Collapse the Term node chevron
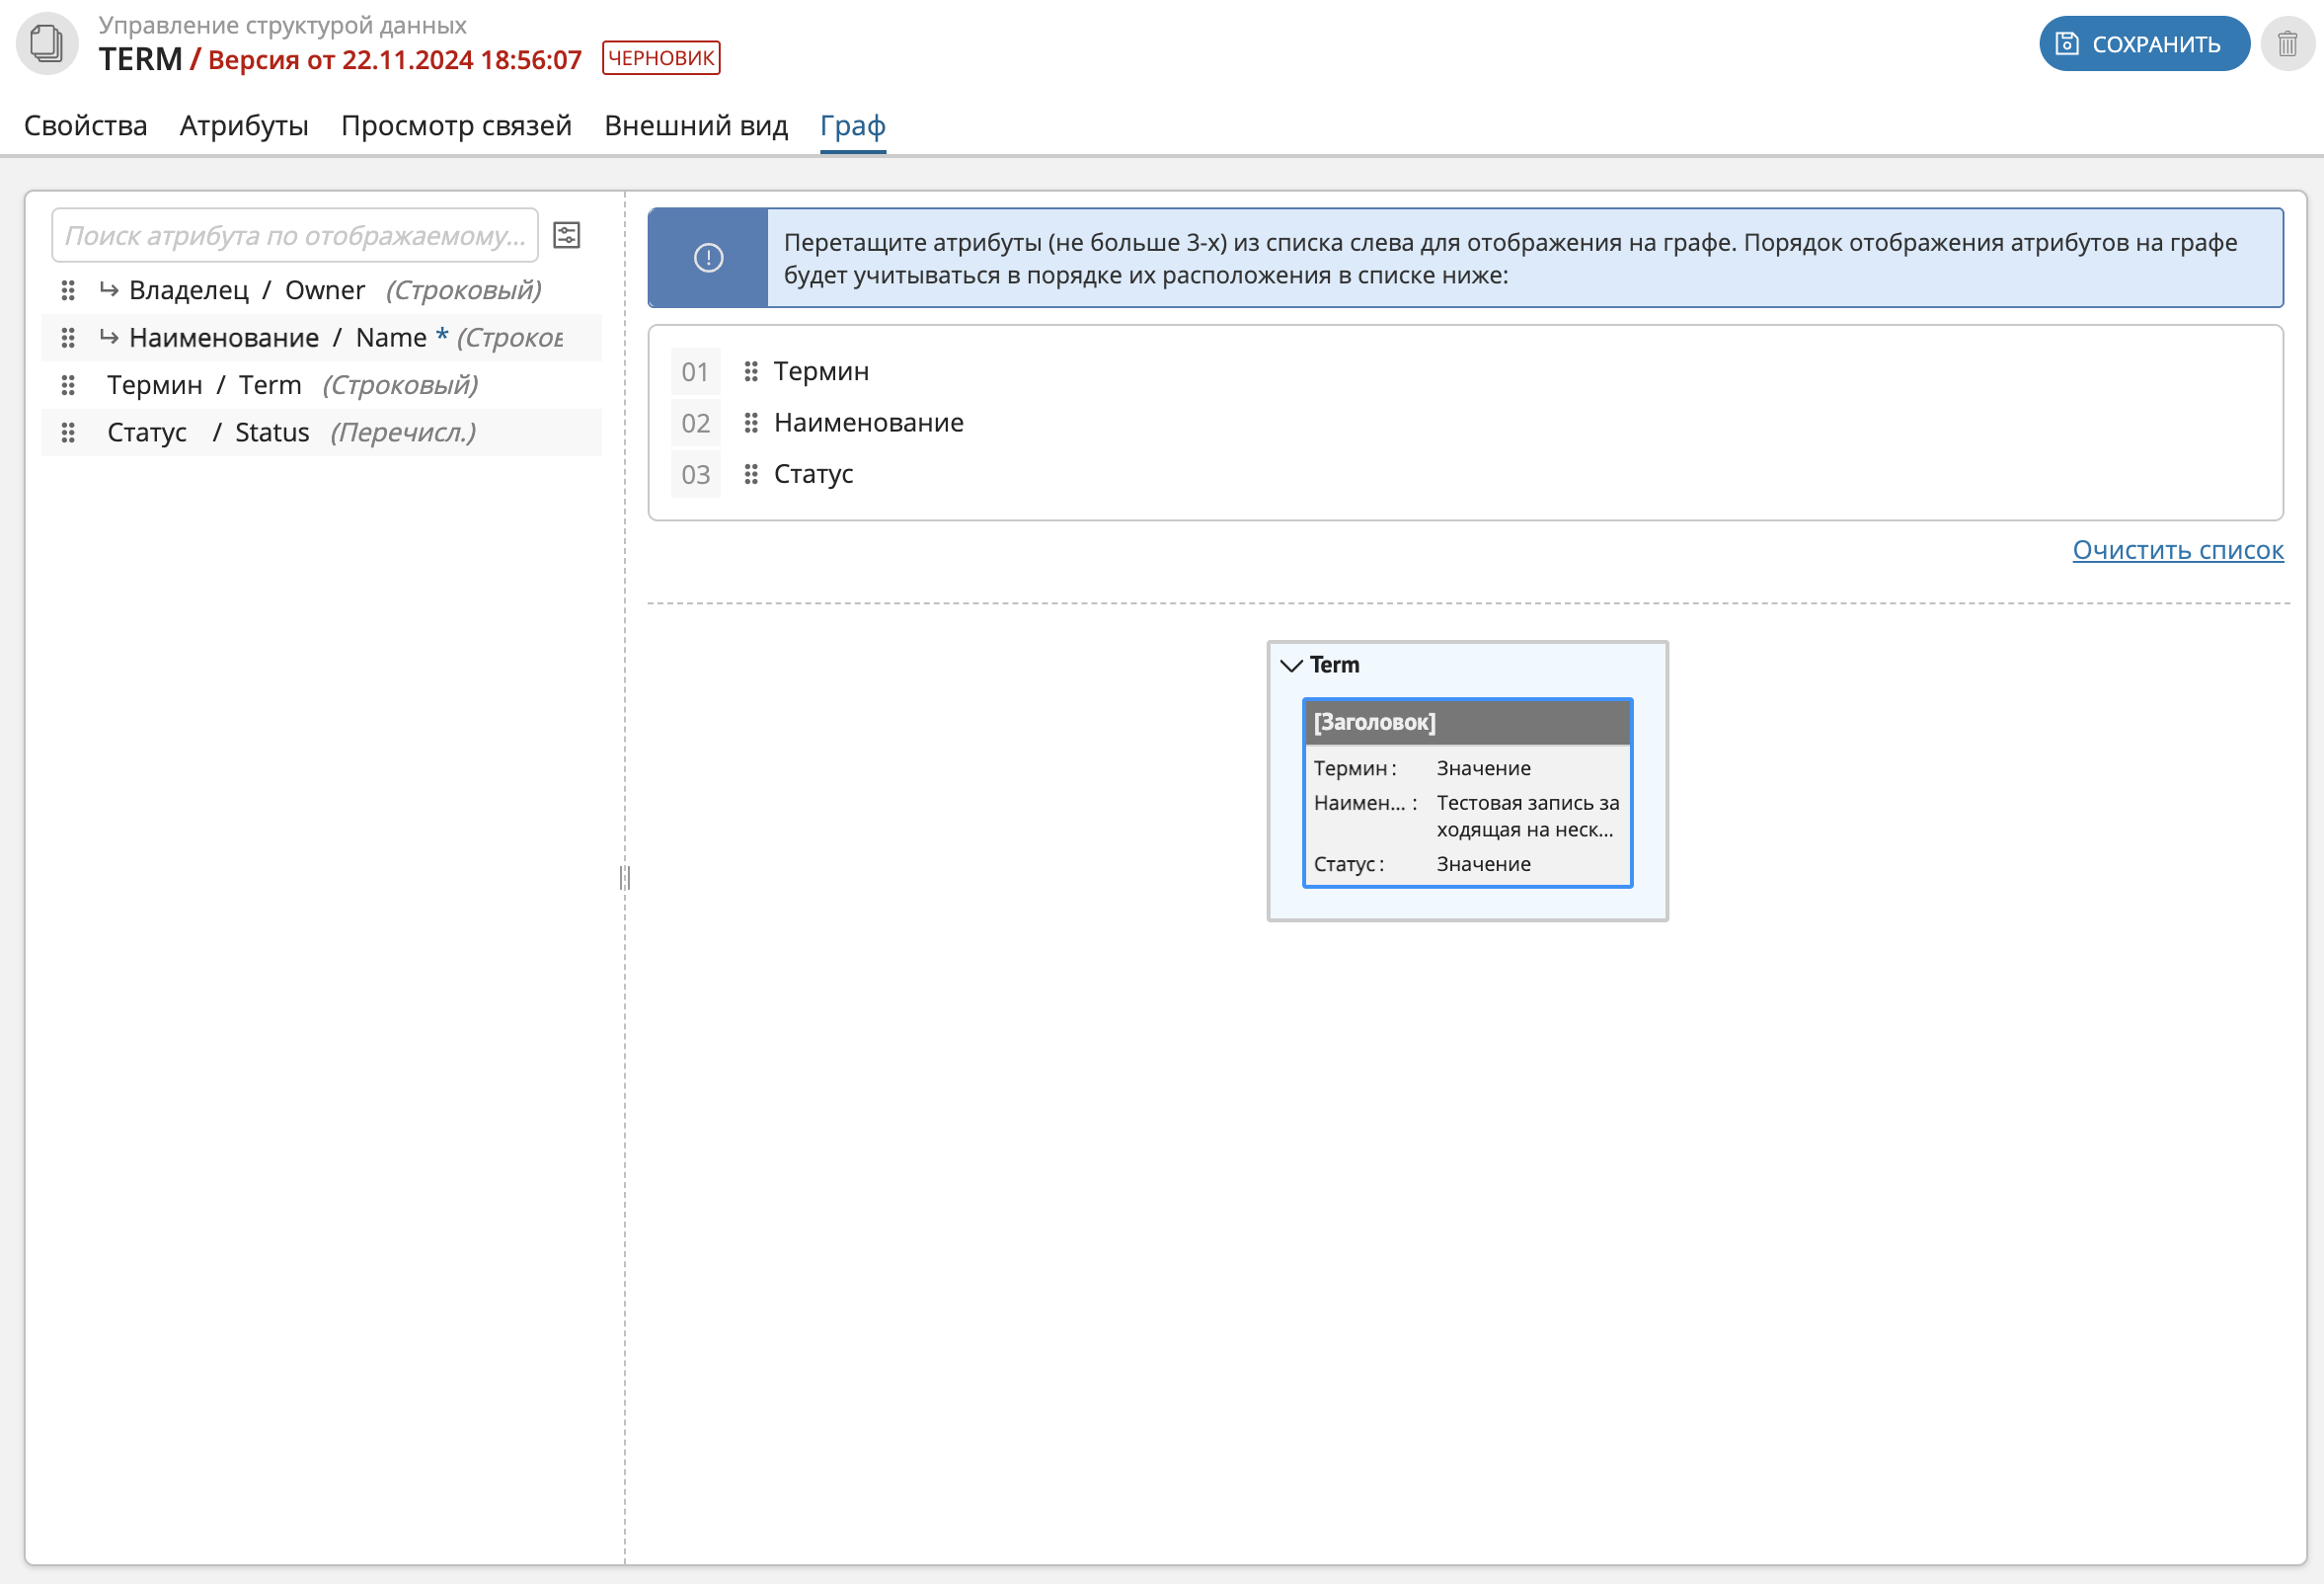The width and height of the screenshot is (2324, 1584). click(1291, 665)
